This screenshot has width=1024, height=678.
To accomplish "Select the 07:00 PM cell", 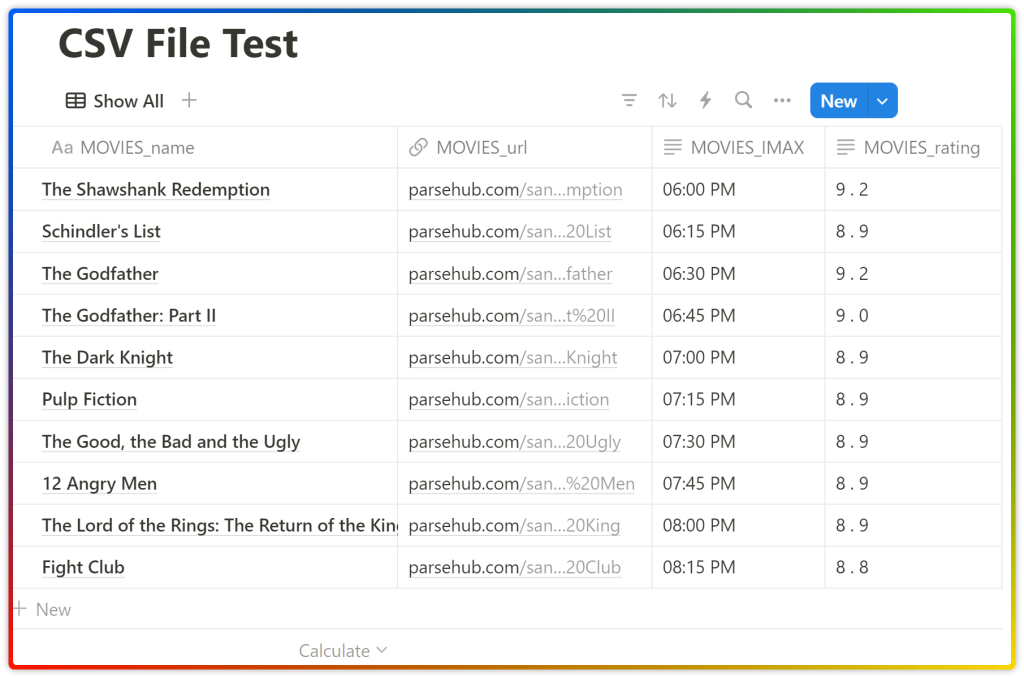I will (x=738, y=357).
